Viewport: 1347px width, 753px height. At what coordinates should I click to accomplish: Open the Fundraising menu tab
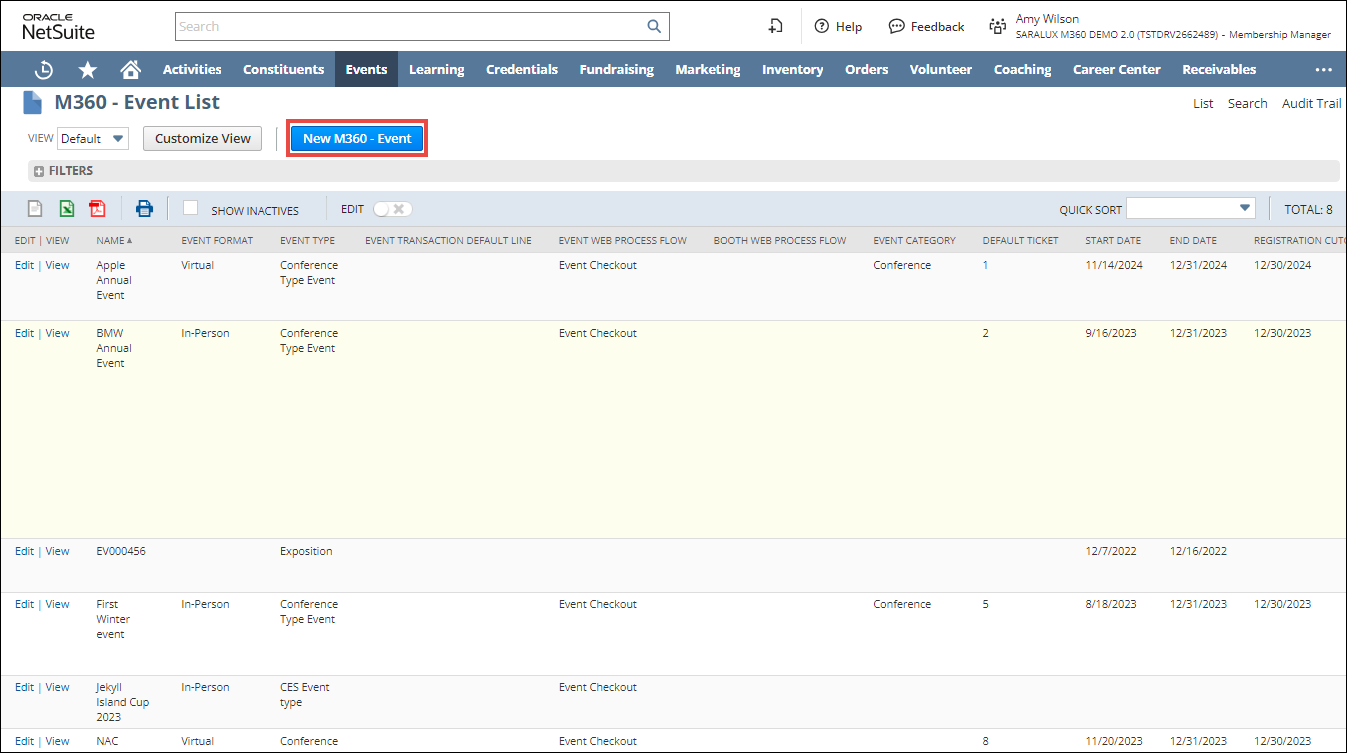tap(616, 70)
